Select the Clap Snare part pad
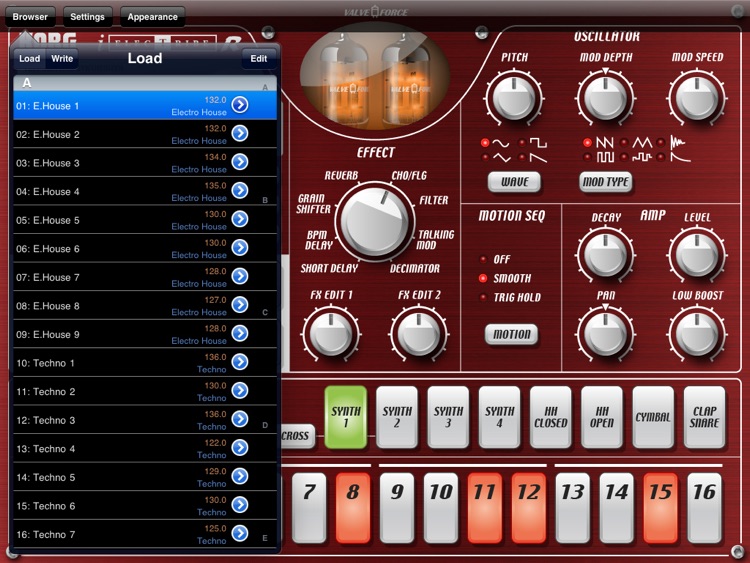 coord(704,416)
